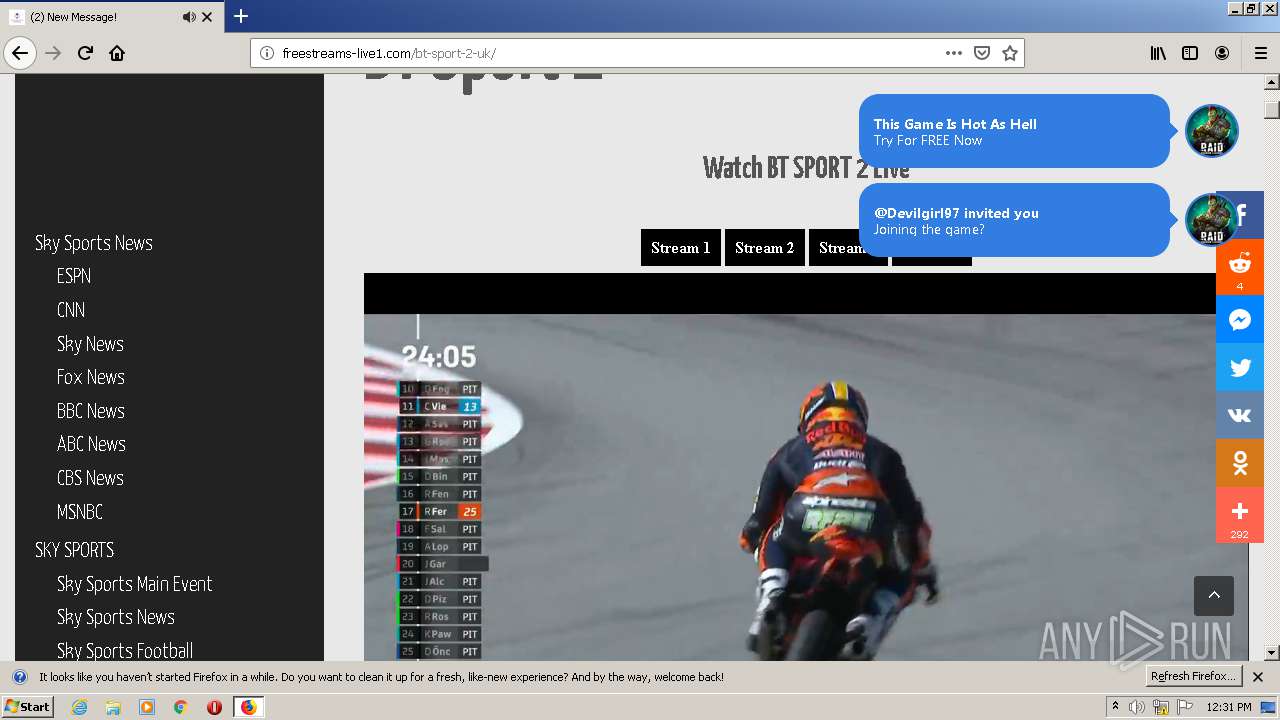The image size is (1280, 720).
Task: Open Sky Sports Main Event link
Action: pyautogui.click(x=135, y=584)
